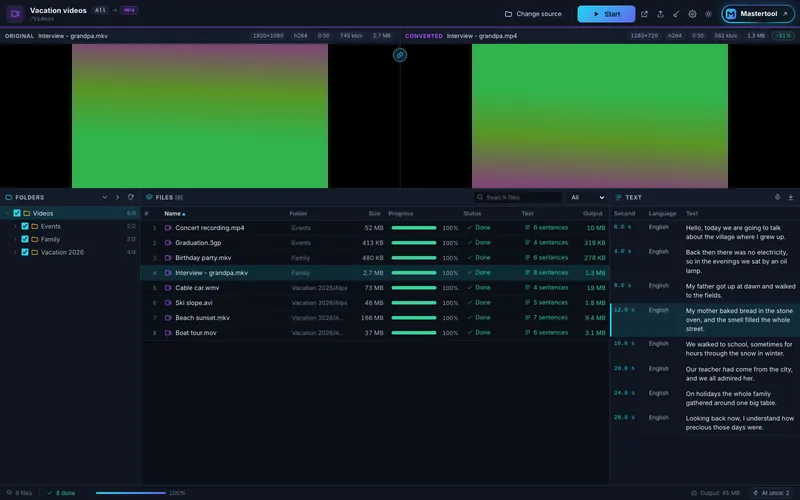This screenshot has width=800, height=500.
Task: Uncheck the Events folder checkbox
Action: tap(24, 226)
